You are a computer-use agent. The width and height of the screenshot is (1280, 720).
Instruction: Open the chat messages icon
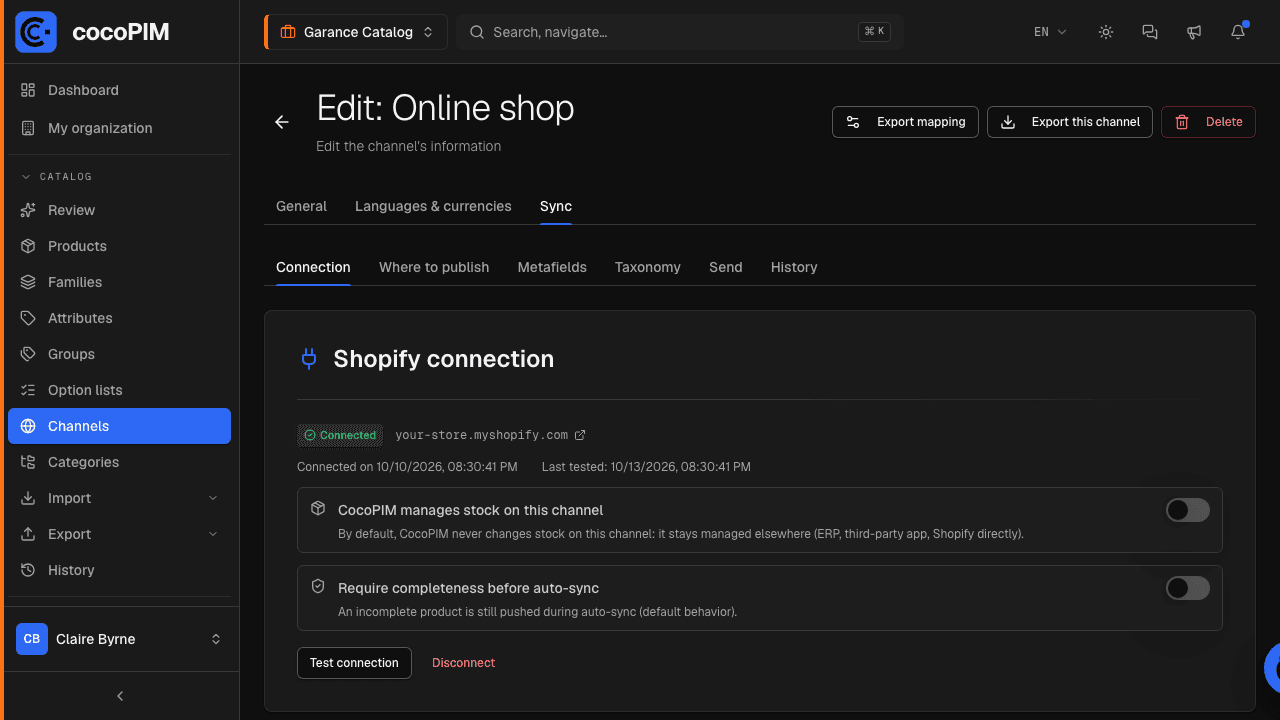click(1150, 32)
